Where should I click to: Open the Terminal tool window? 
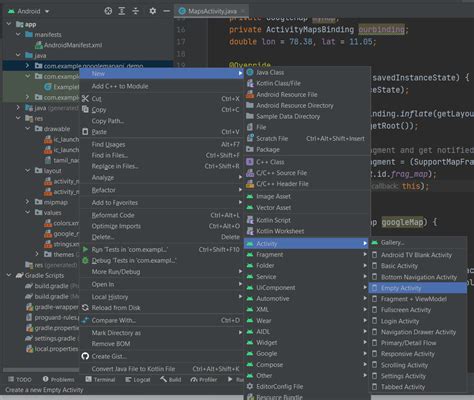pos(100,379)
